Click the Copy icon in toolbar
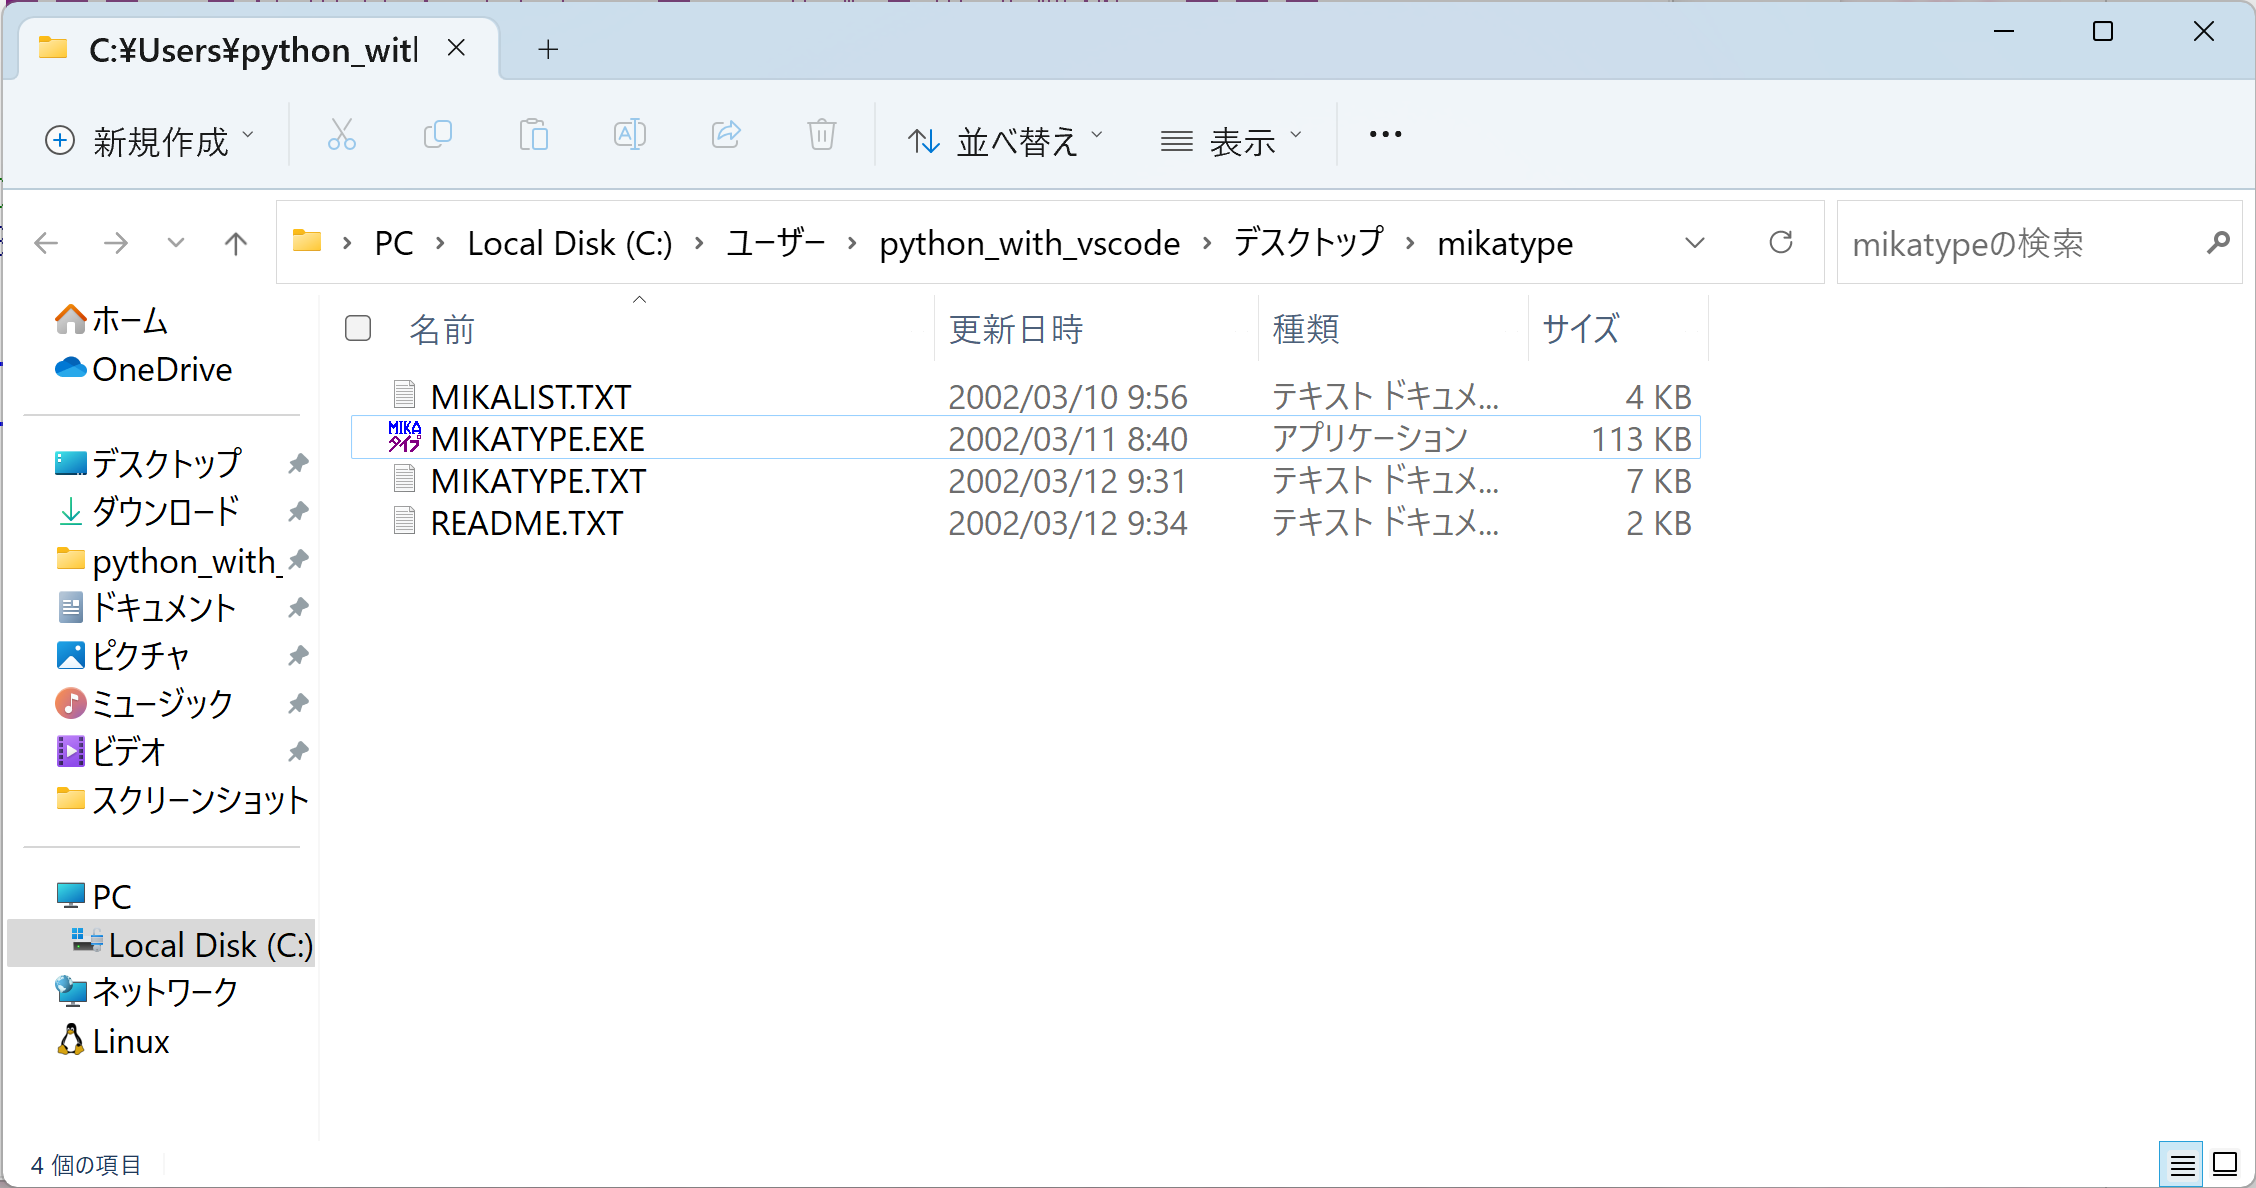 [x=437, y=135]
